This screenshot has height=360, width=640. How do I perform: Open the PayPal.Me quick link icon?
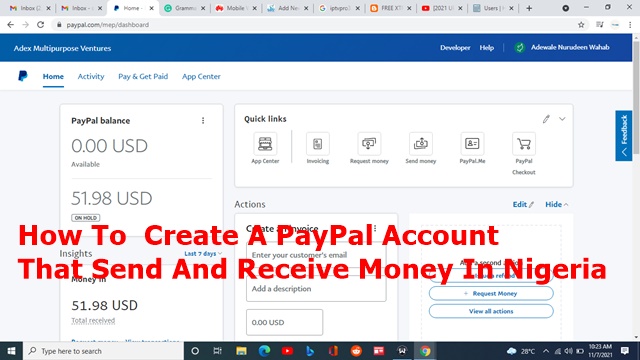(x=472, y=144)
